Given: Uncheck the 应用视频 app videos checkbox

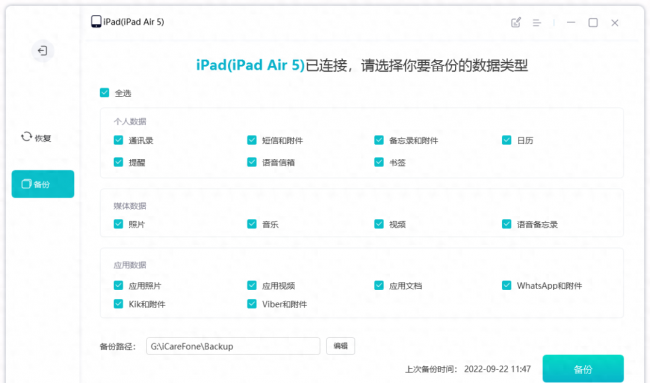Looking at the screenshot, I should point(252,285).
